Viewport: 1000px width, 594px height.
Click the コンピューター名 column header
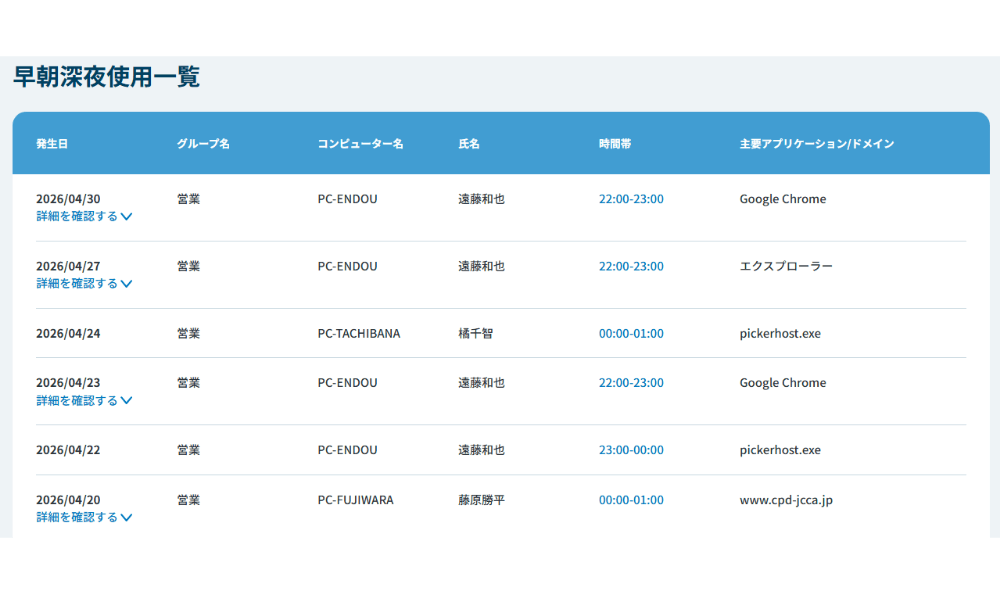(360, 144)
